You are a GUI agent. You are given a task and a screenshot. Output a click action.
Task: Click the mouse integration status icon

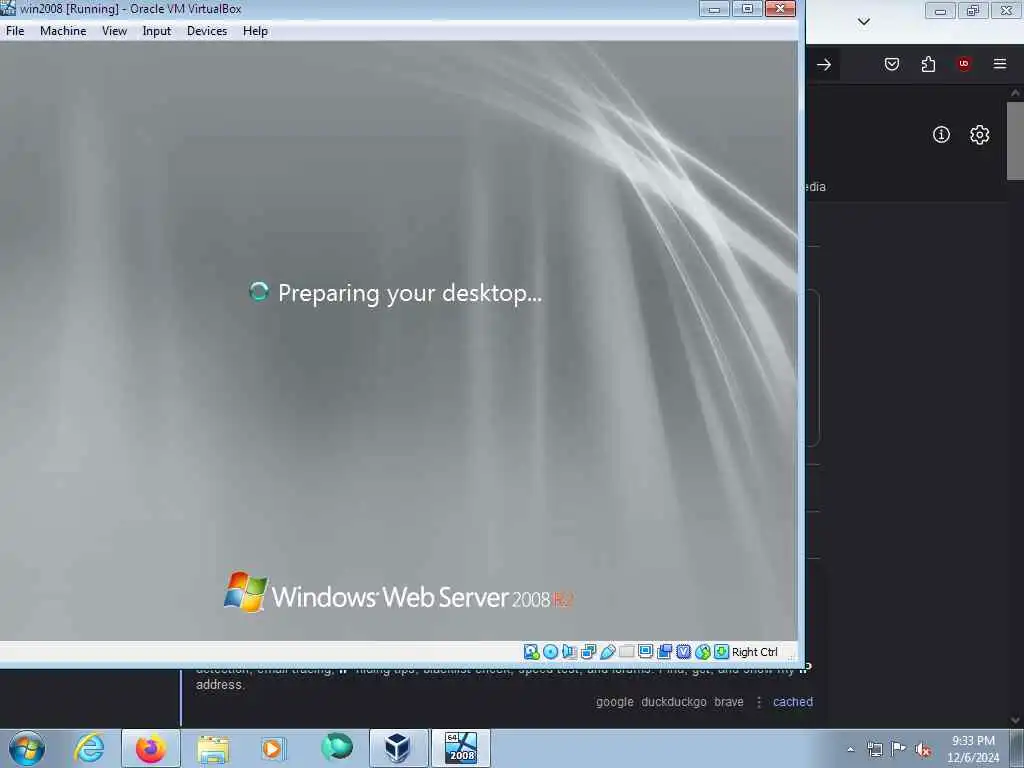703,652
